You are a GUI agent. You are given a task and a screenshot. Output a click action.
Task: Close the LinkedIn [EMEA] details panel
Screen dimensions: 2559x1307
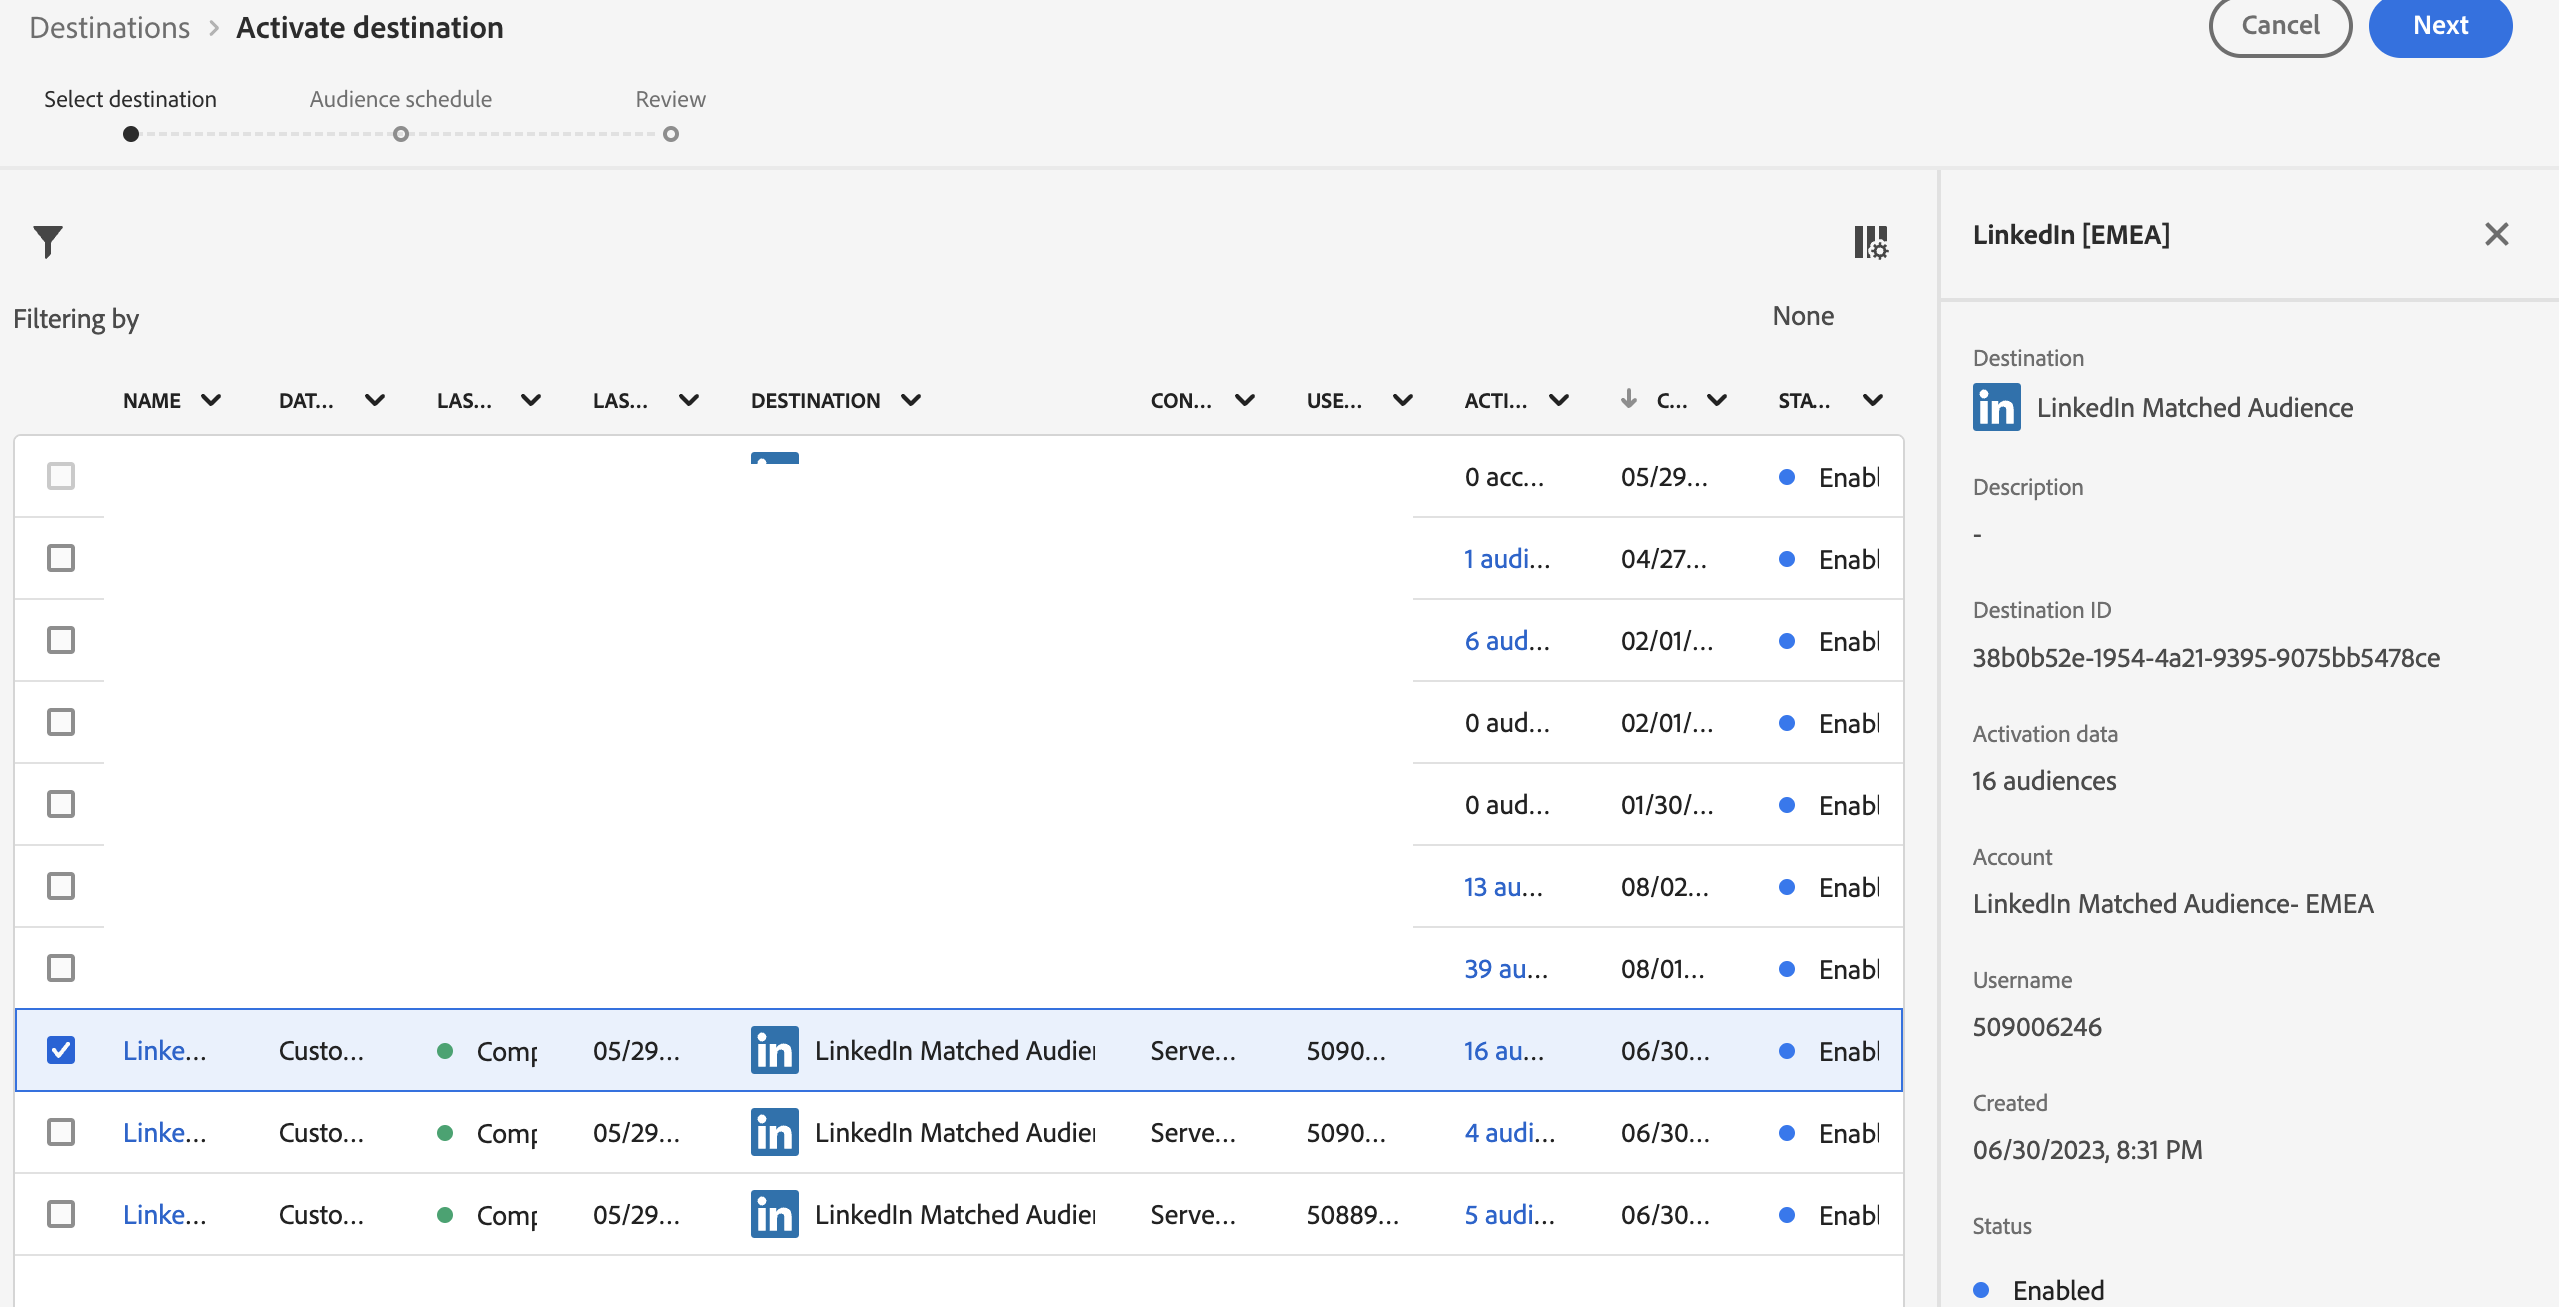[2496, 233]
